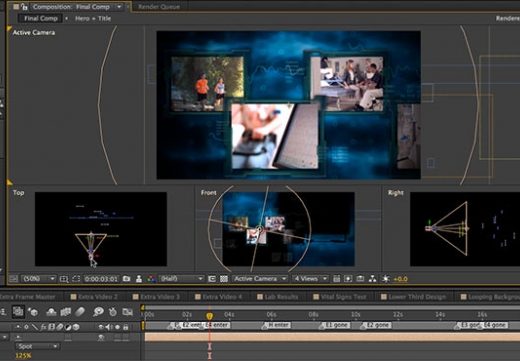Click the Shy switch column header icon

[18, 327]
